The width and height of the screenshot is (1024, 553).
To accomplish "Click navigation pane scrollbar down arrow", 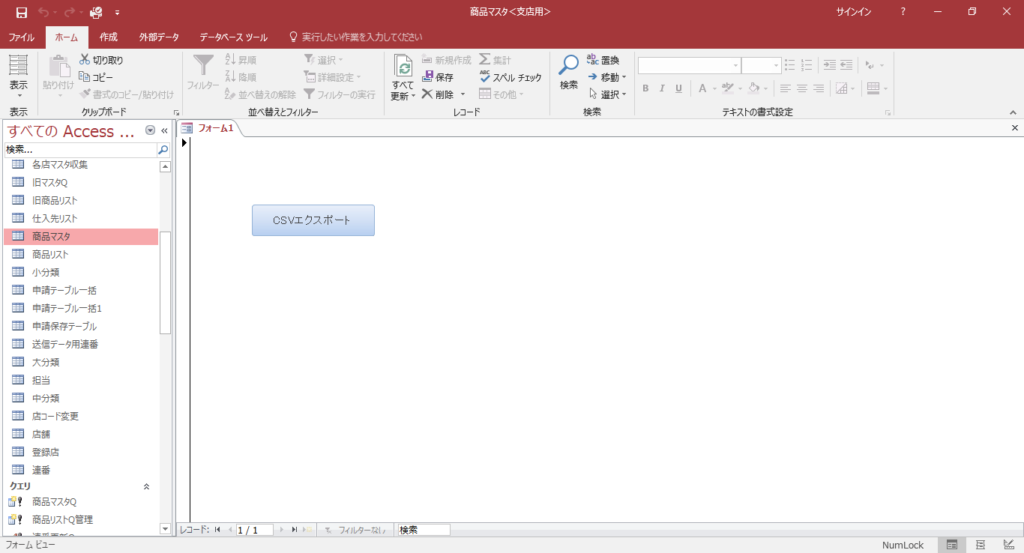I will [165, 529].
